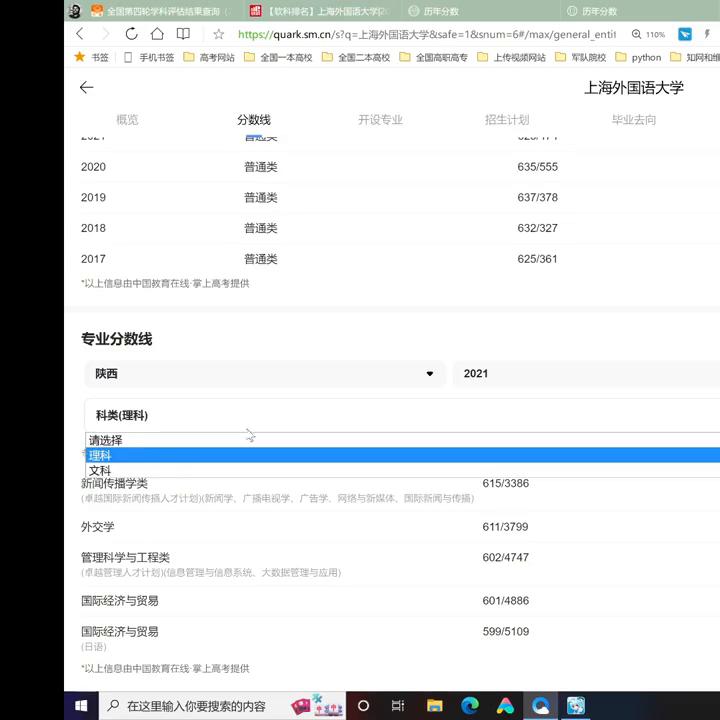Click the 2020 score 635/555
Image resolution: width=720 pixels, height=720 pixels.
[x=537, y=167]
